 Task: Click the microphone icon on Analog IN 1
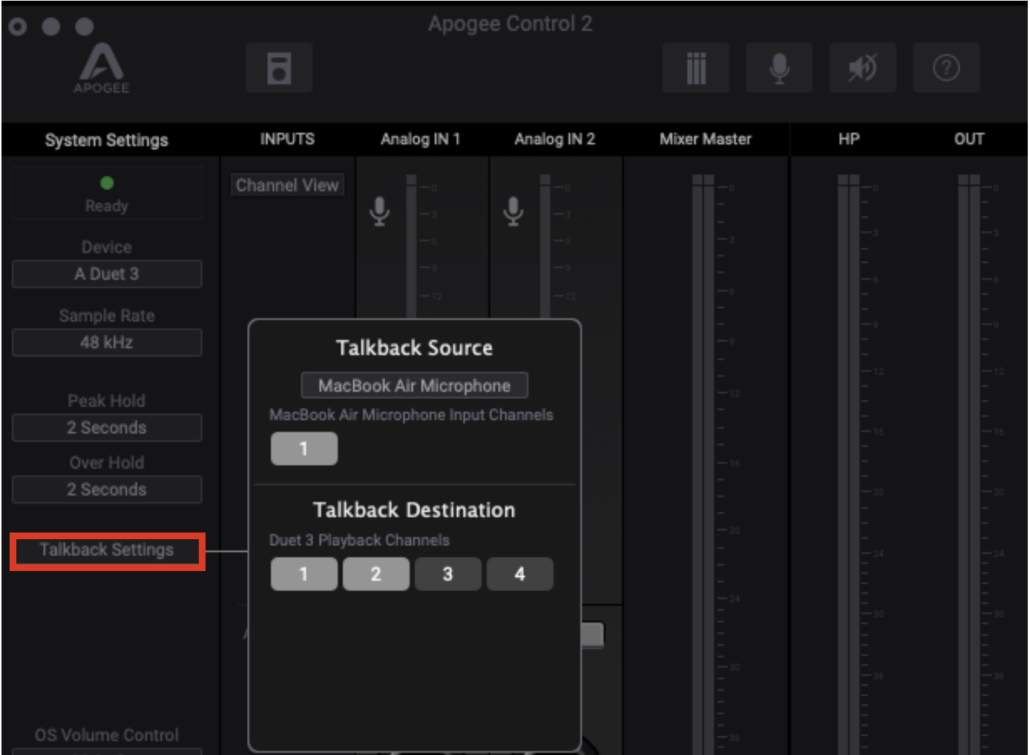click(x=379, y=211)
